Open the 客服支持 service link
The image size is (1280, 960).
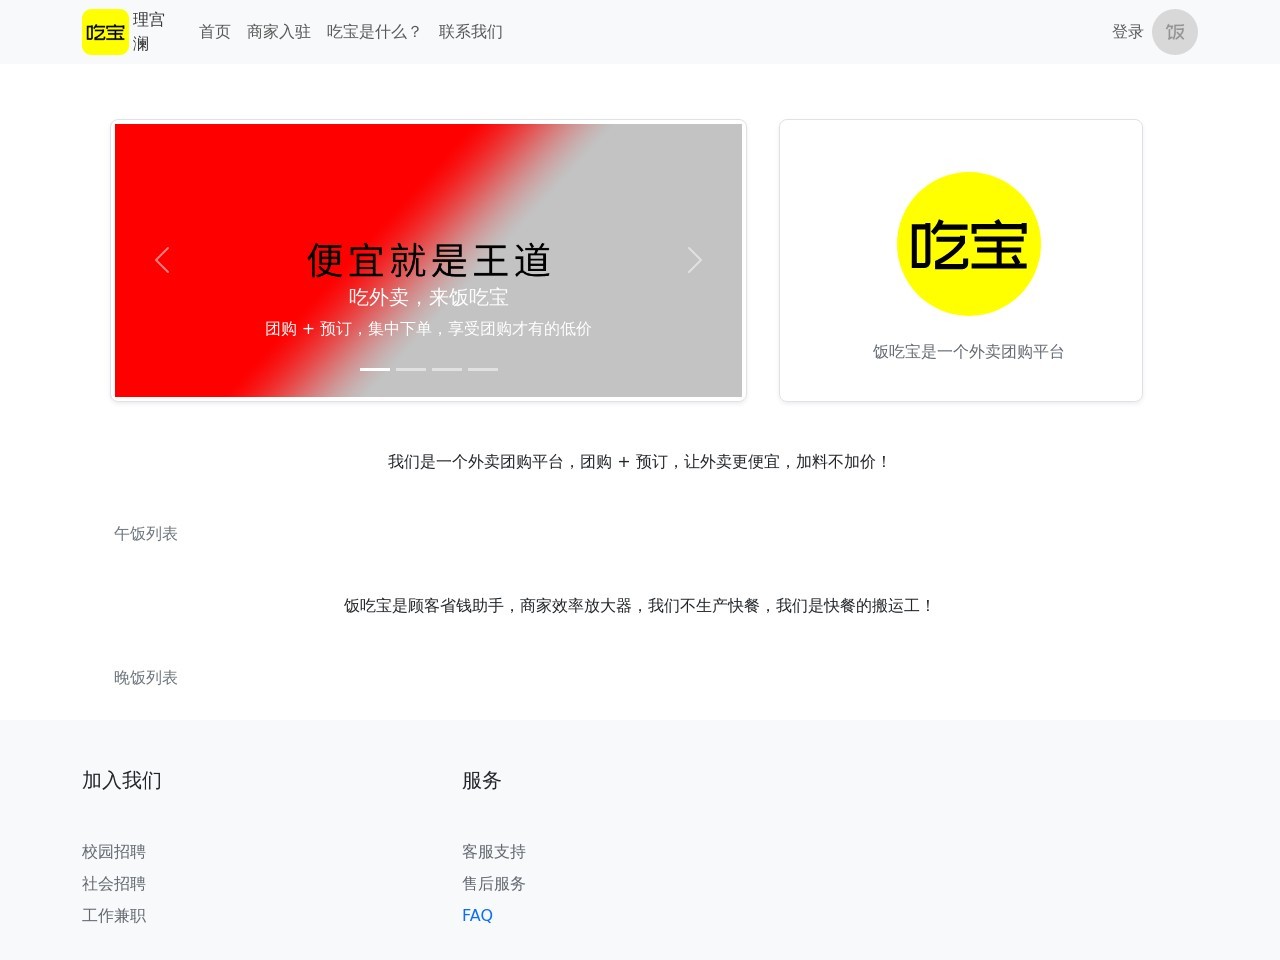(x=494, y=851)
